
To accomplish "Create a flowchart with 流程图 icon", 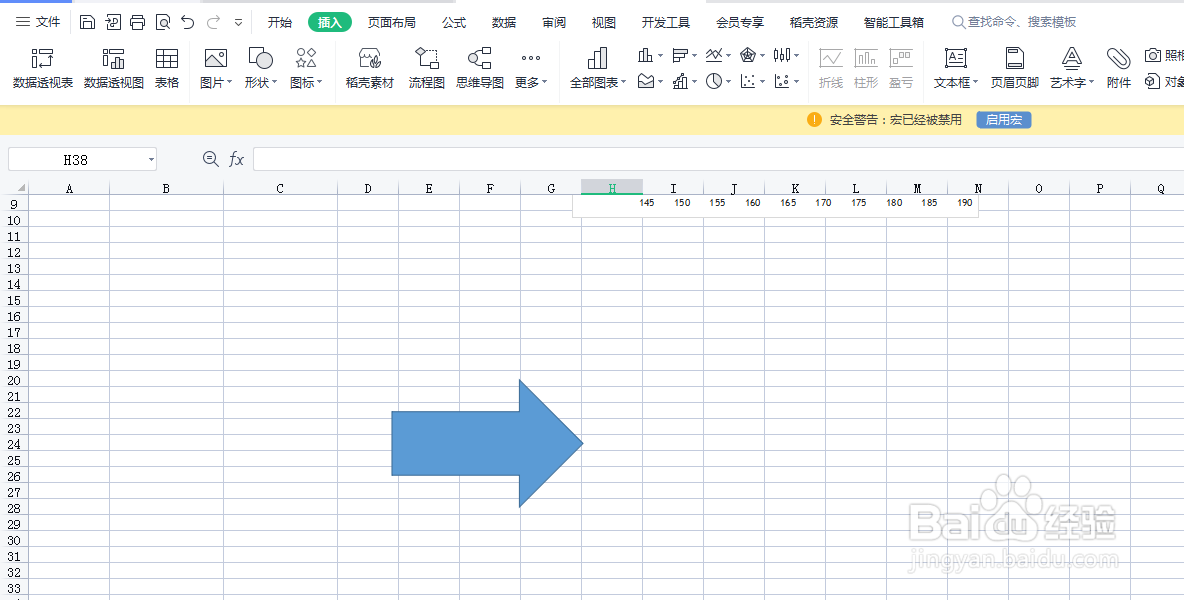I will tap(426, 68).
